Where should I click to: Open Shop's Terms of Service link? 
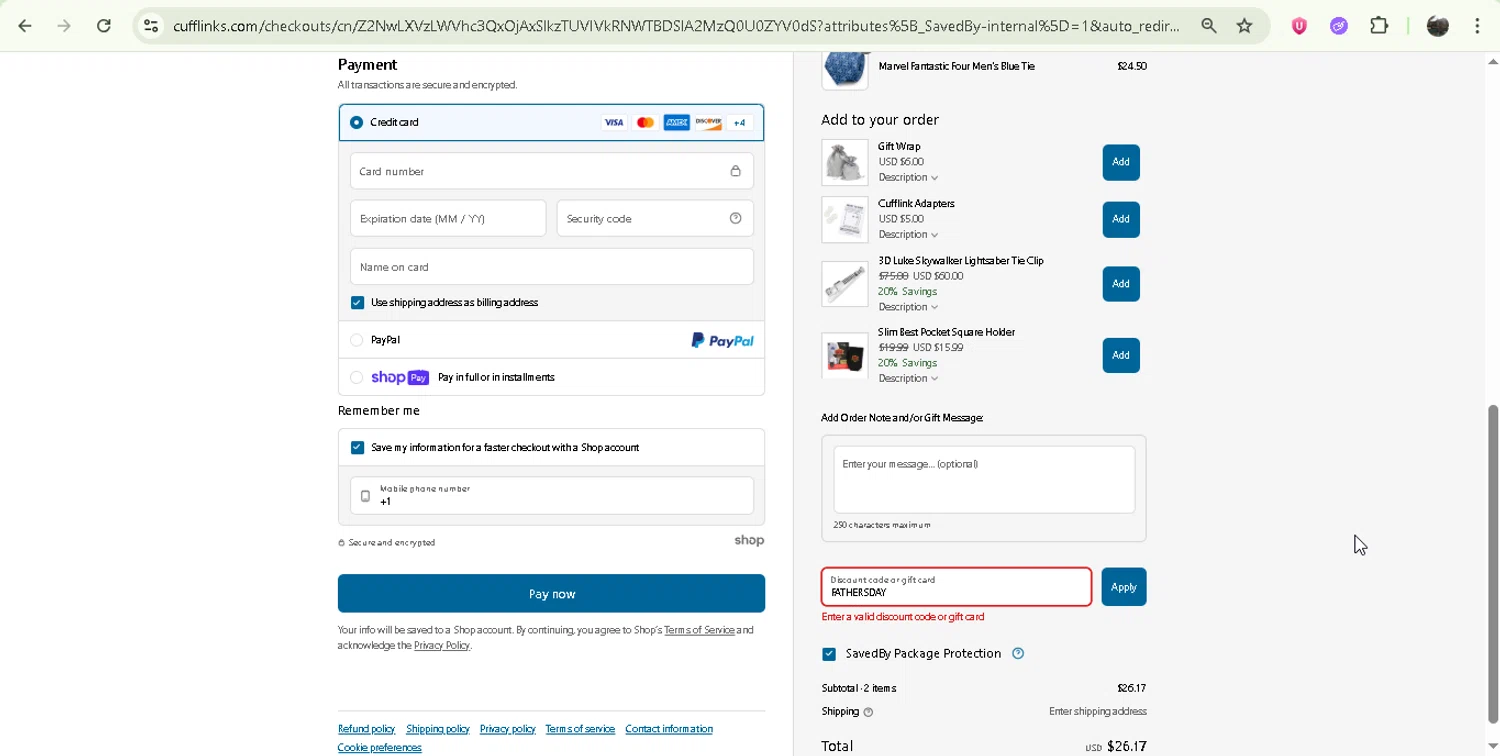[699, 630]
